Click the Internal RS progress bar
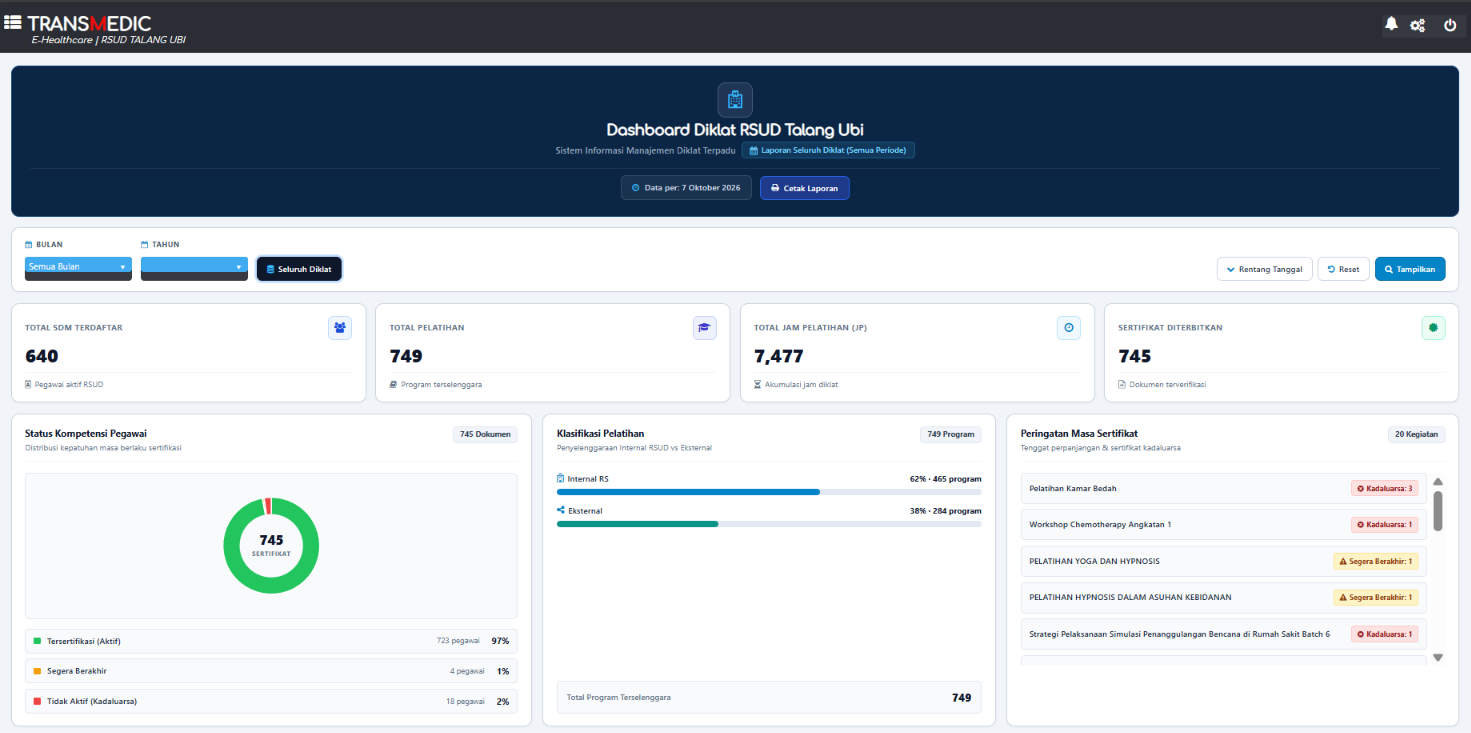 (769, 492)
